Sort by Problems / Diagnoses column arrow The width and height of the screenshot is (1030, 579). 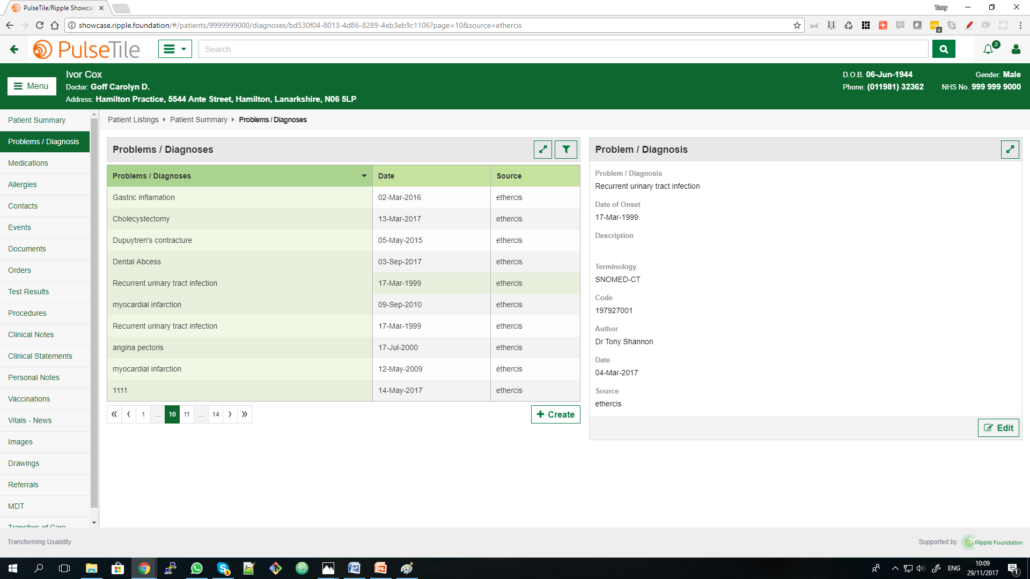[364, 176]
